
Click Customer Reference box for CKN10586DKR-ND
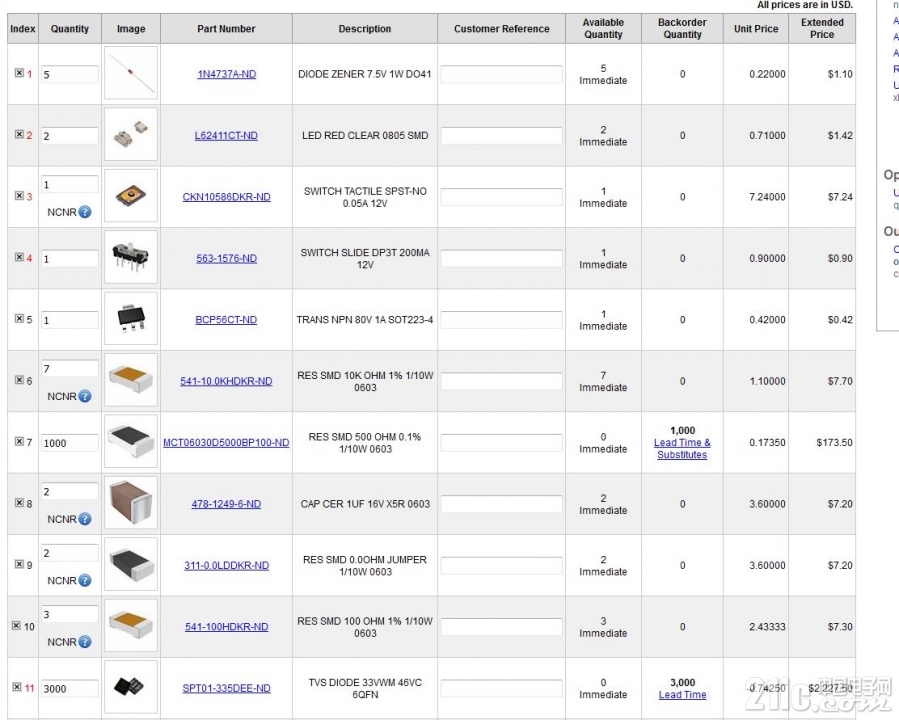pos(501,197)
